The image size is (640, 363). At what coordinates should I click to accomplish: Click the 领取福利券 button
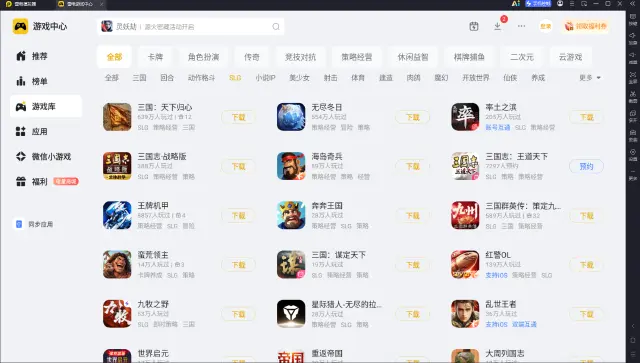point(586,26)
